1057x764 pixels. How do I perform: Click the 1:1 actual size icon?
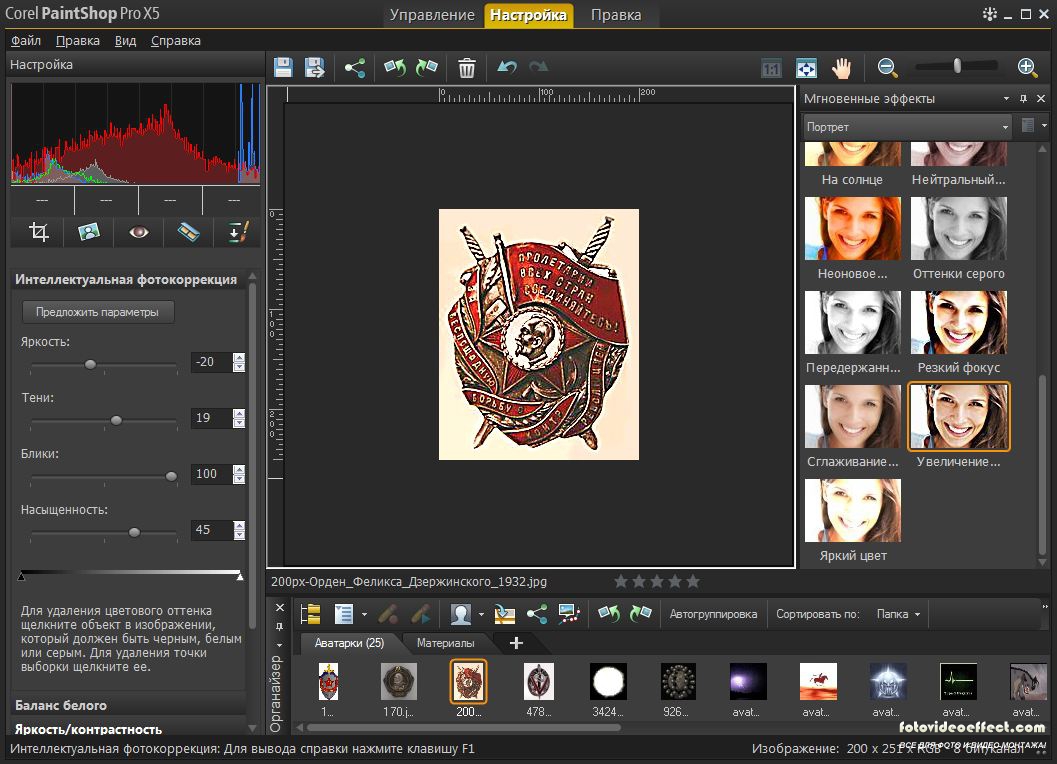click(x=771, y=68)
